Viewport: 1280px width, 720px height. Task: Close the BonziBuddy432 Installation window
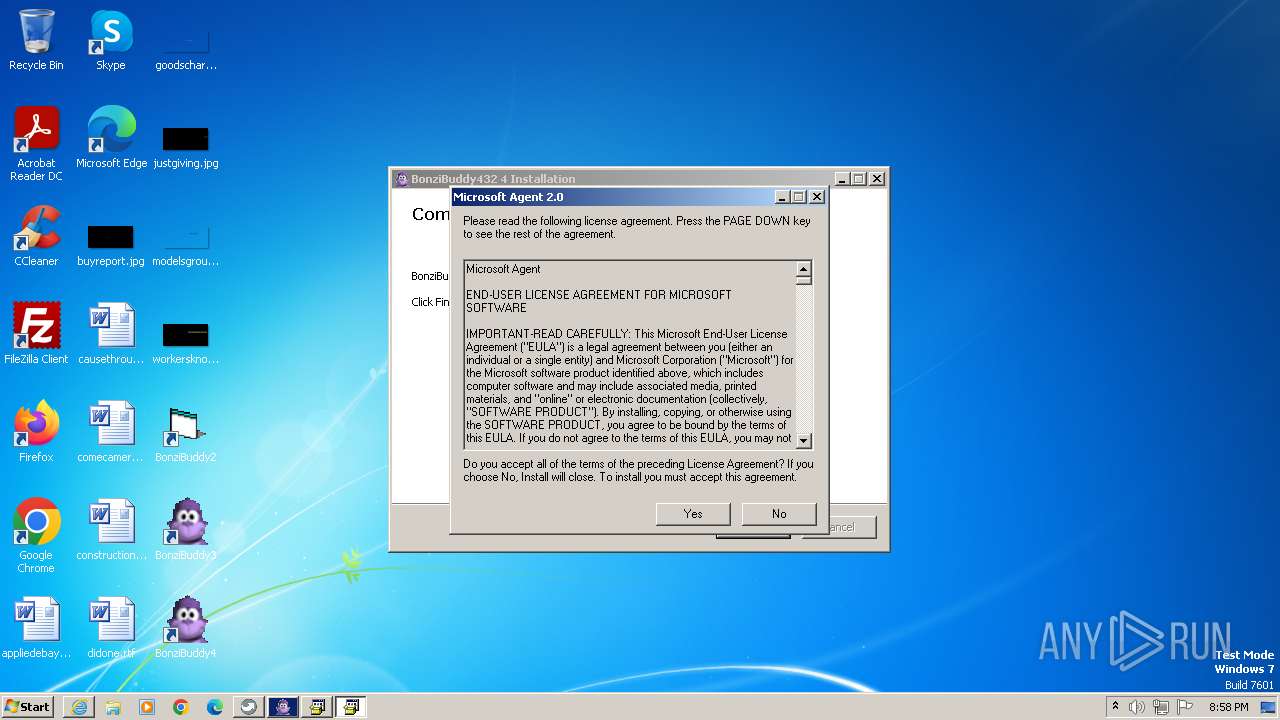pyautogui.click(x=876, y=179)
